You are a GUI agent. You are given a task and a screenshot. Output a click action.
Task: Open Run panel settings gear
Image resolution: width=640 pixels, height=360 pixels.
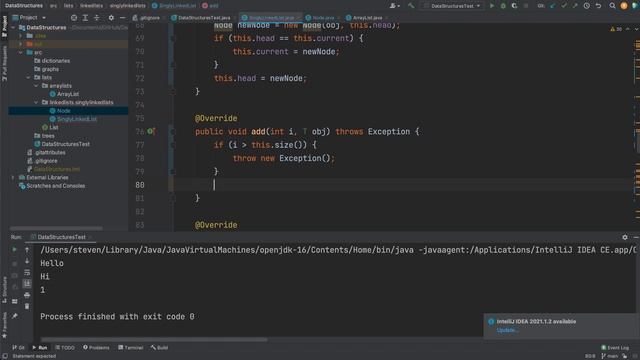click(x=625, y=237)
